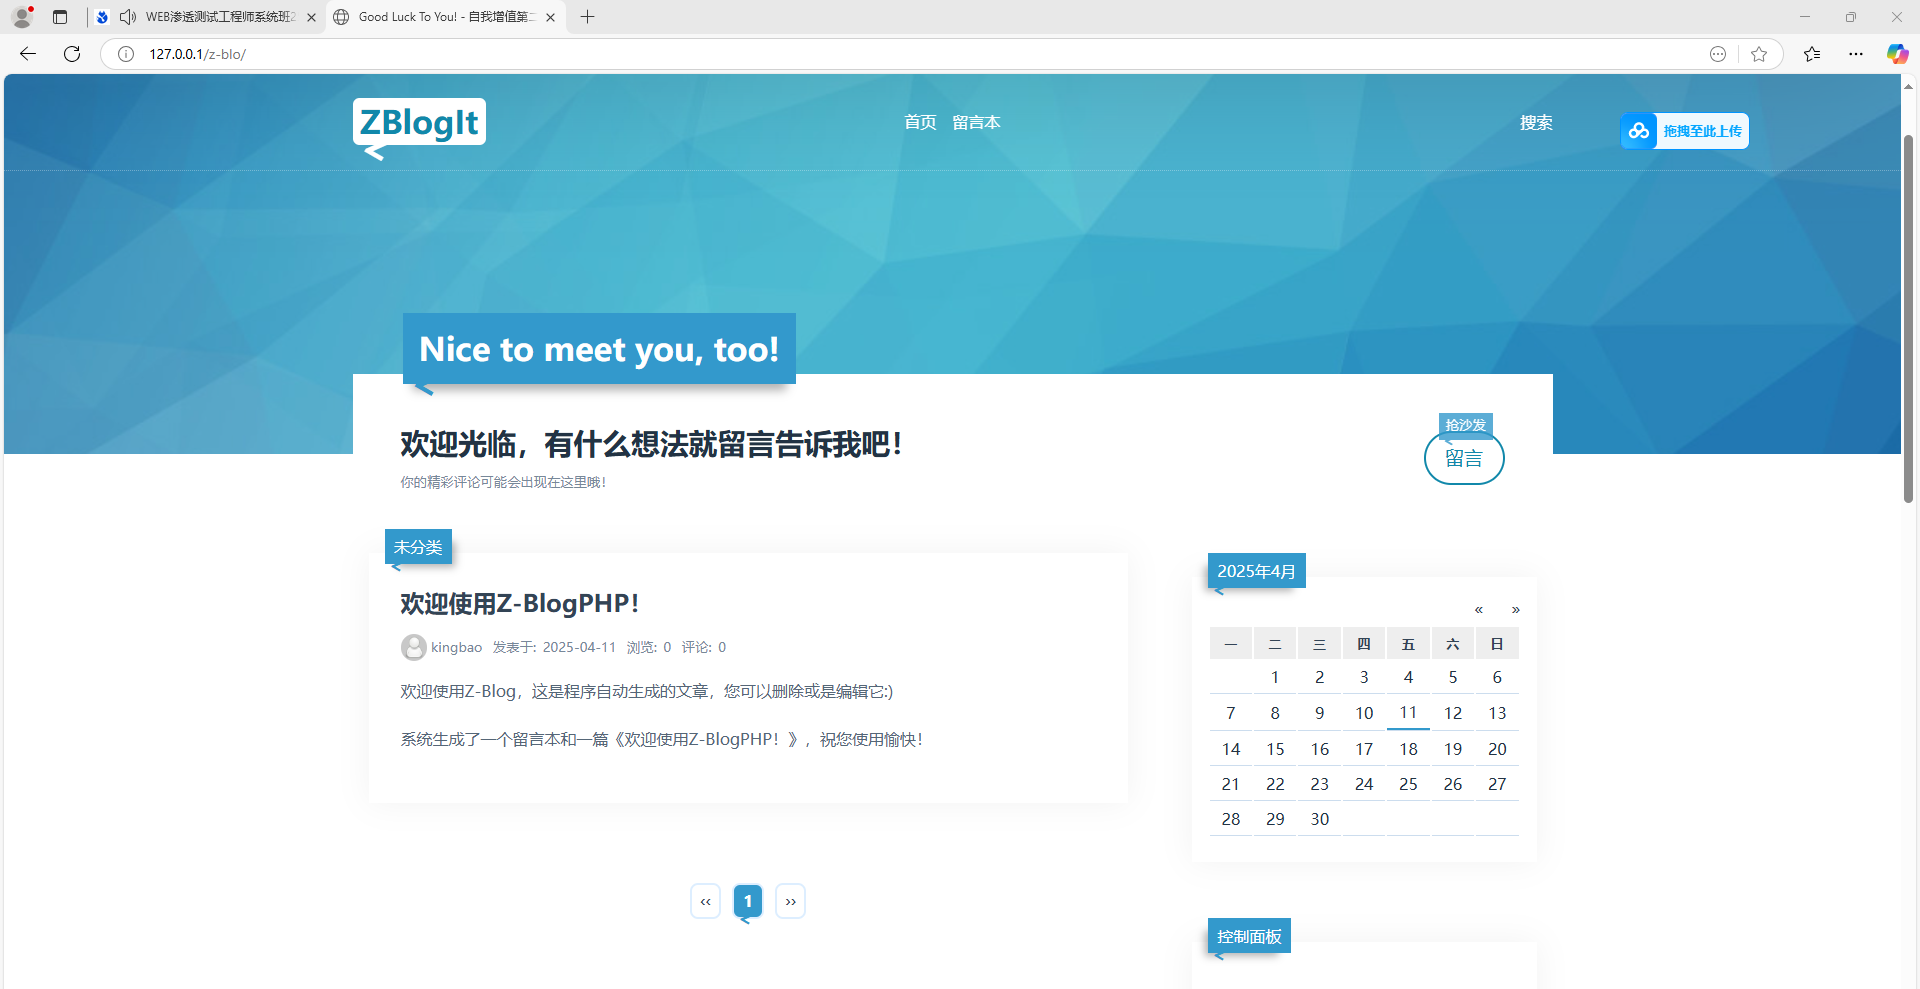The image size is (1920, 989).
Task: Go to previous month in calendar
Action: (x=1478, y=610)
